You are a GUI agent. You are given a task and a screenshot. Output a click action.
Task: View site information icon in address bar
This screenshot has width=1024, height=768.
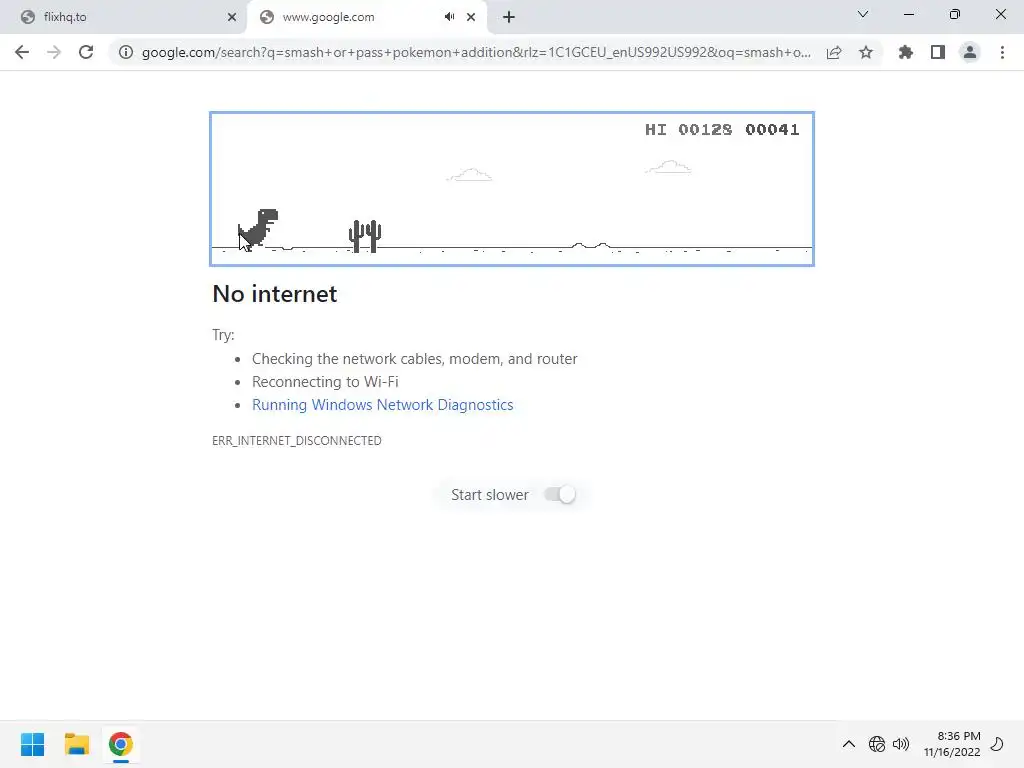coord(125,52)
